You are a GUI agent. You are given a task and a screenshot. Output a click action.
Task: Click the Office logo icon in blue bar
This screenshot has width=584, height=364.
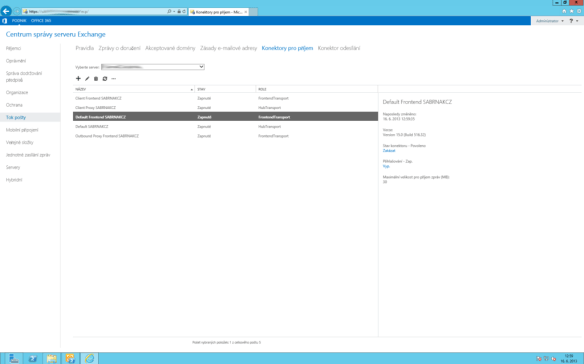click(4, 21)
